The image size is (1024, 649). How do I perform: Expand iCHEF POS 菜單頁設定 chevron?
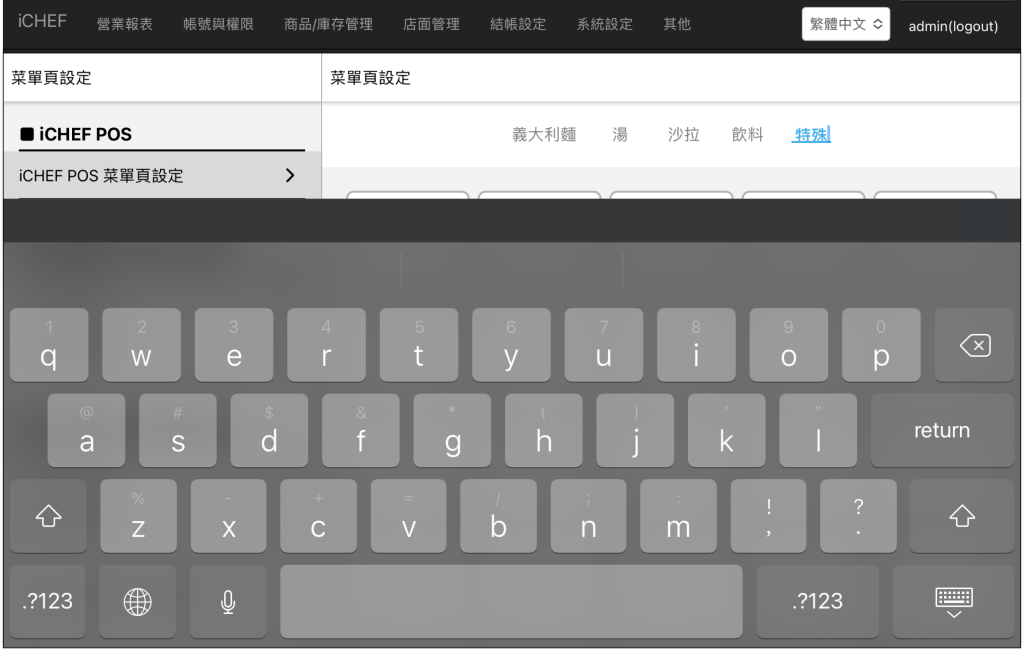[290, 175]
